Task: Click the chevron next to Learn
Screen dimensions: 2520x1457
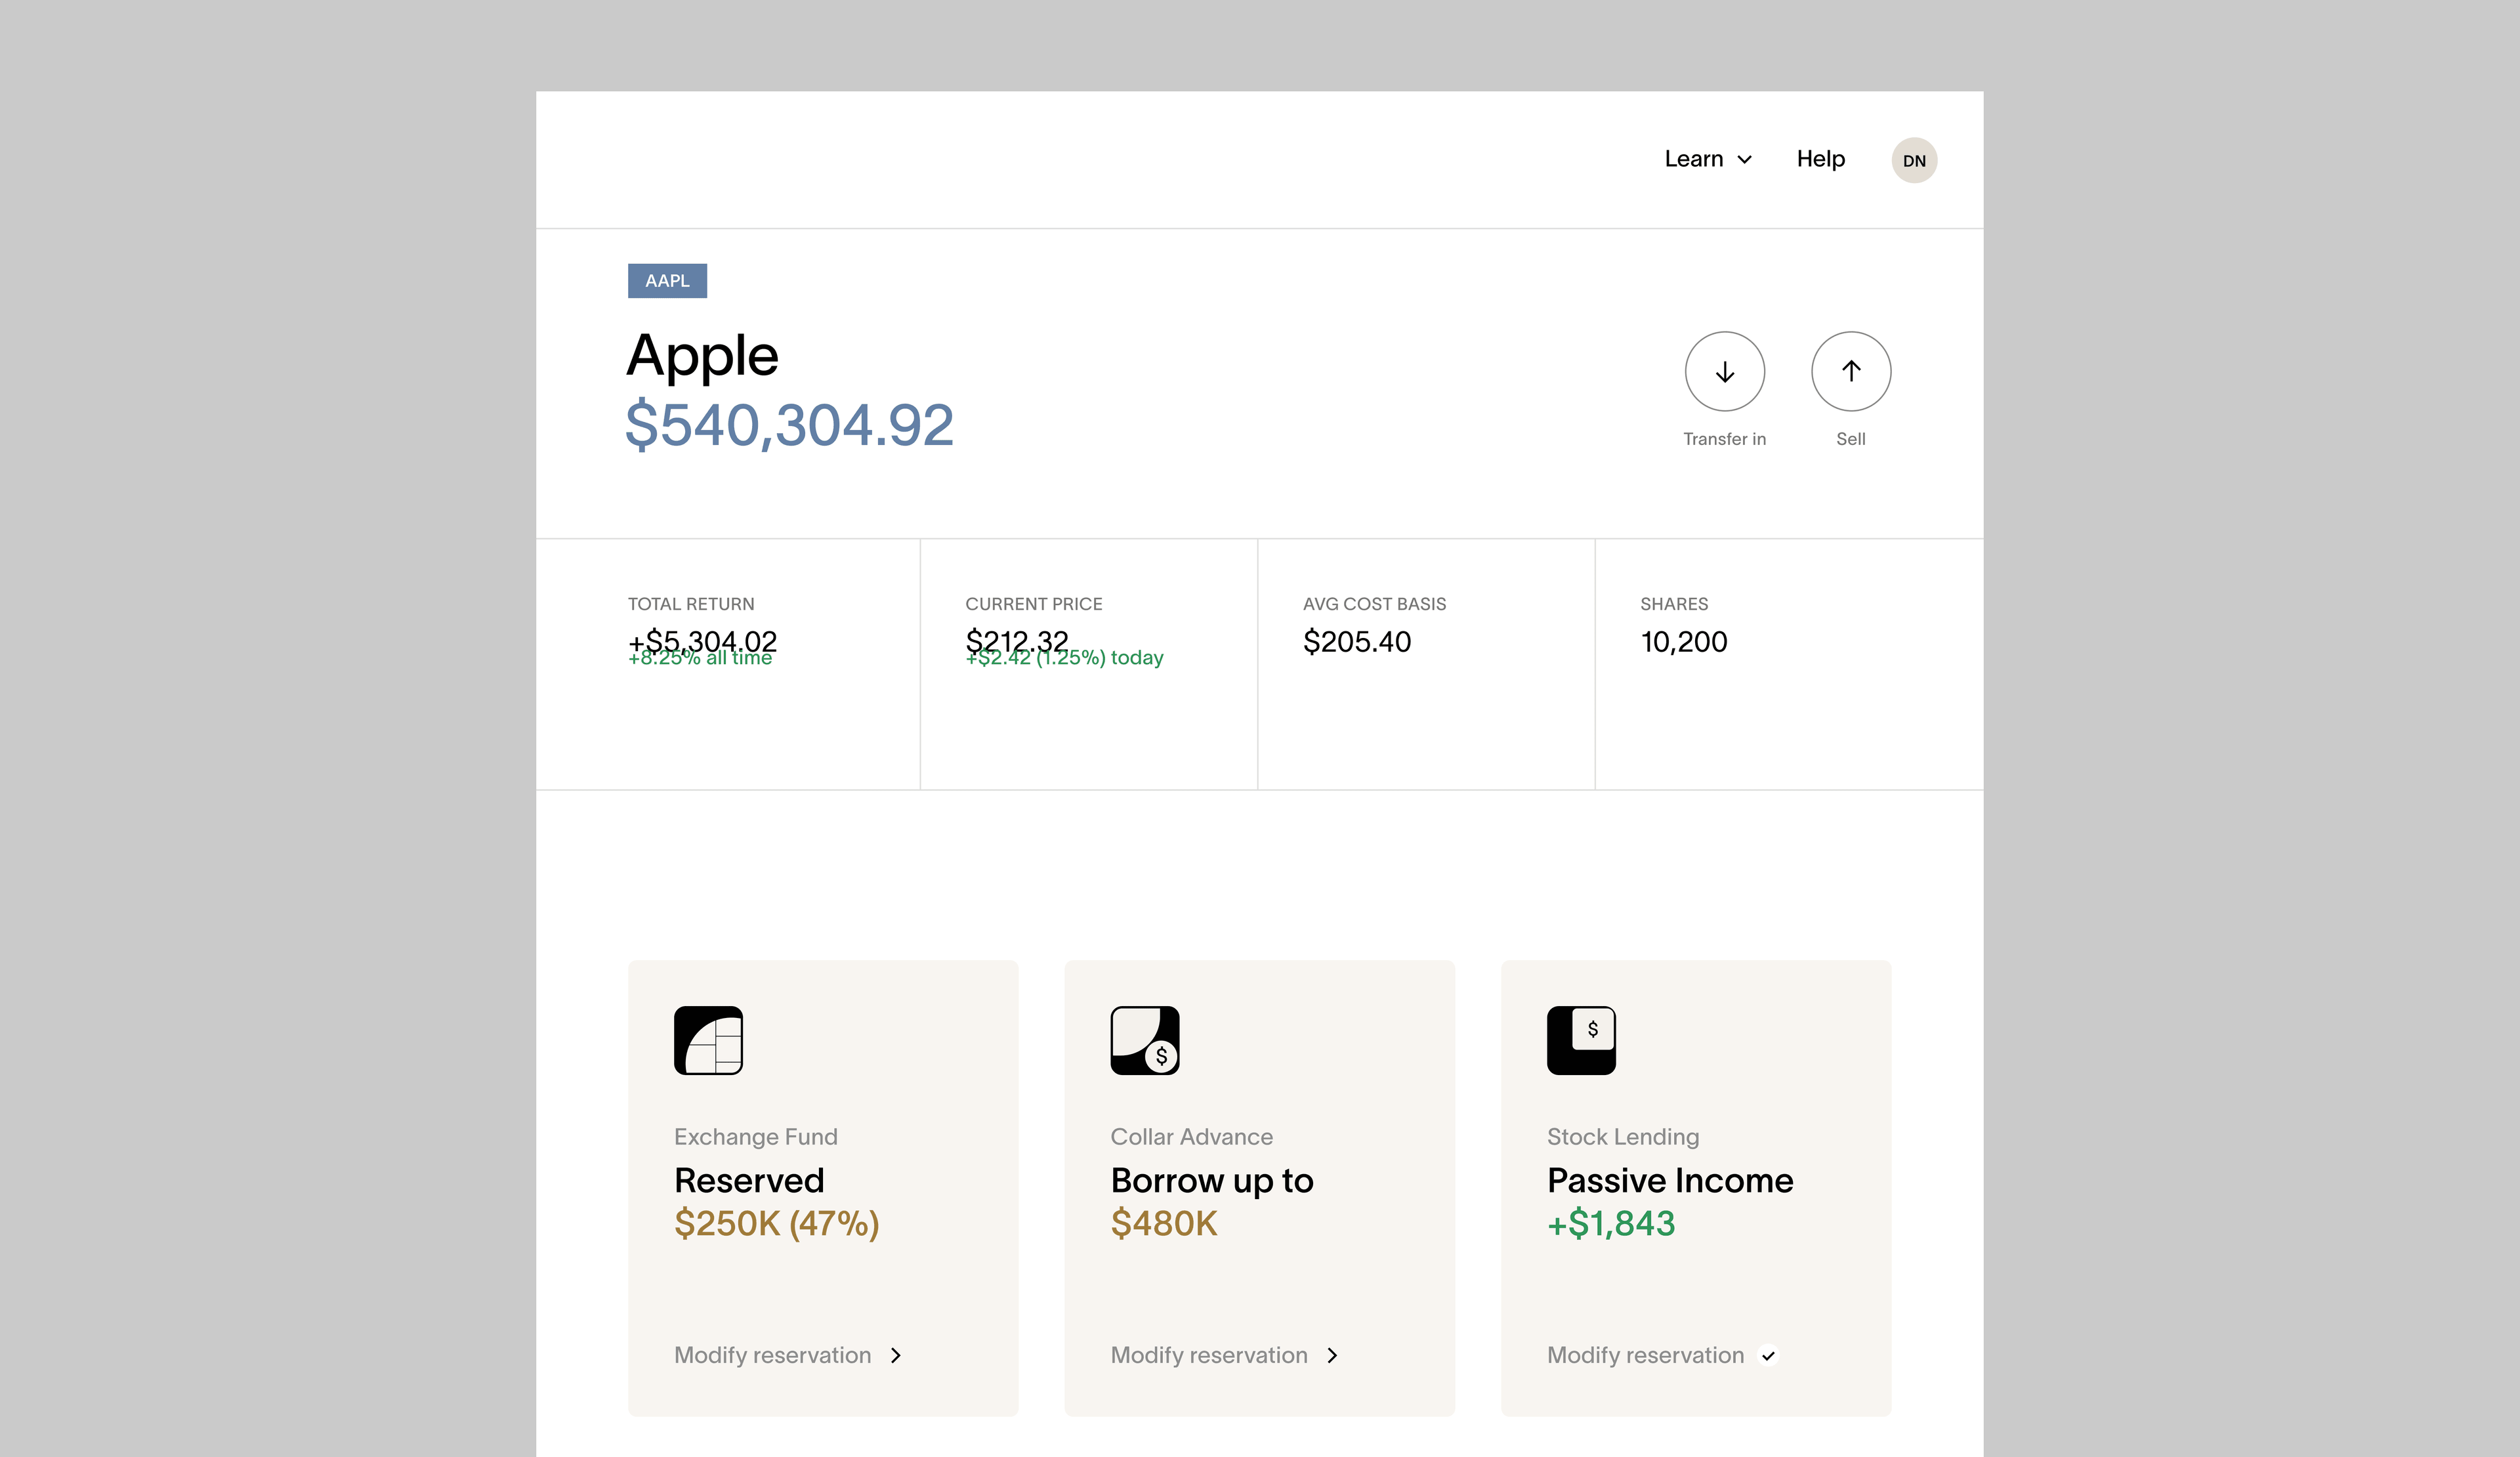Action: click(1744, 160)
